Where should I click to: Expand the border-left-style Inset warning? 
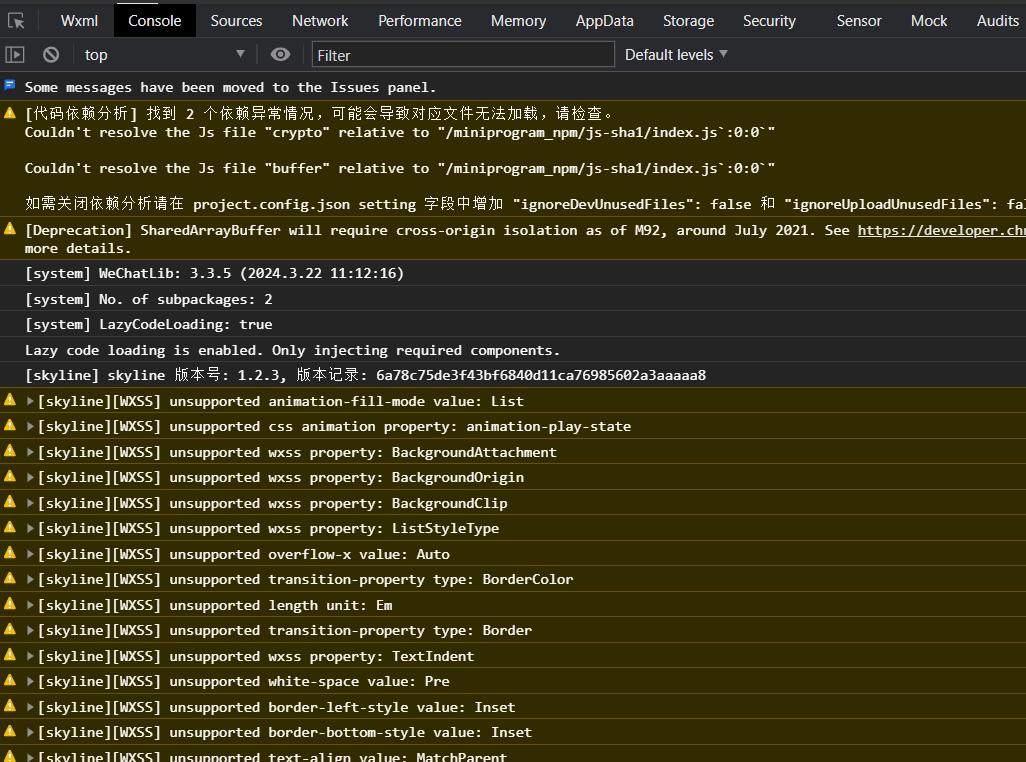point(29,707)
